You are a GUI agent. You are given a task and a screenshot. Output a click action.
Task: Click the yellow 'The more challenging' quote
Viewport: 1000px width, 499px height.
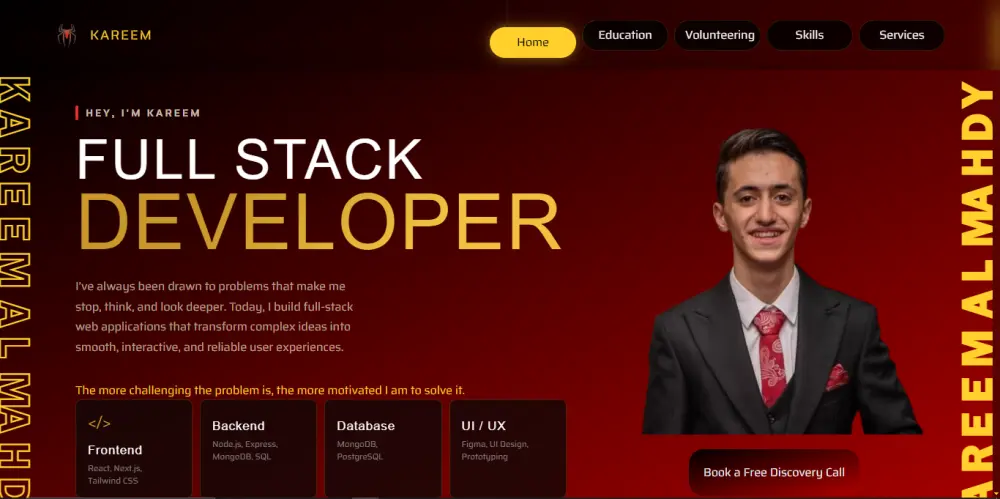click(270, 390)
